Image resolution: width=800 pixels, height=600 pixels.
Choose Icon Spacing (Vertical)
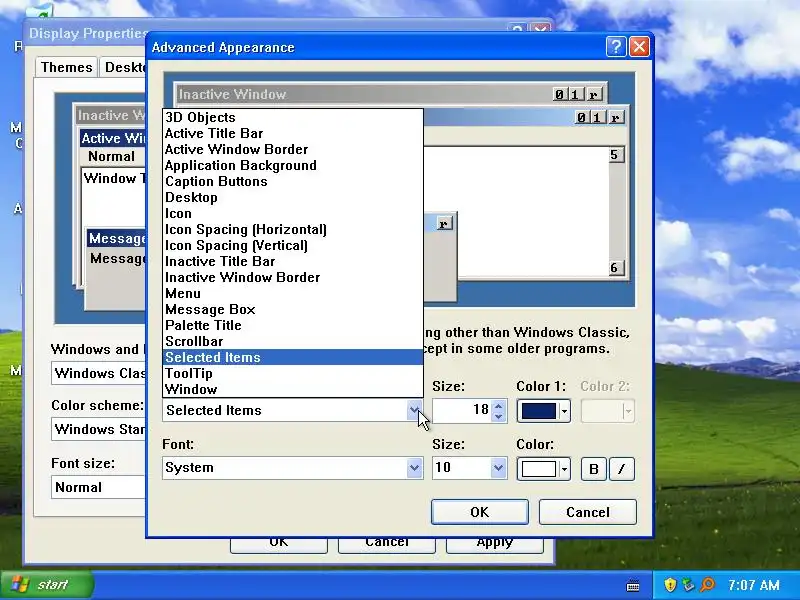point(293,245)
